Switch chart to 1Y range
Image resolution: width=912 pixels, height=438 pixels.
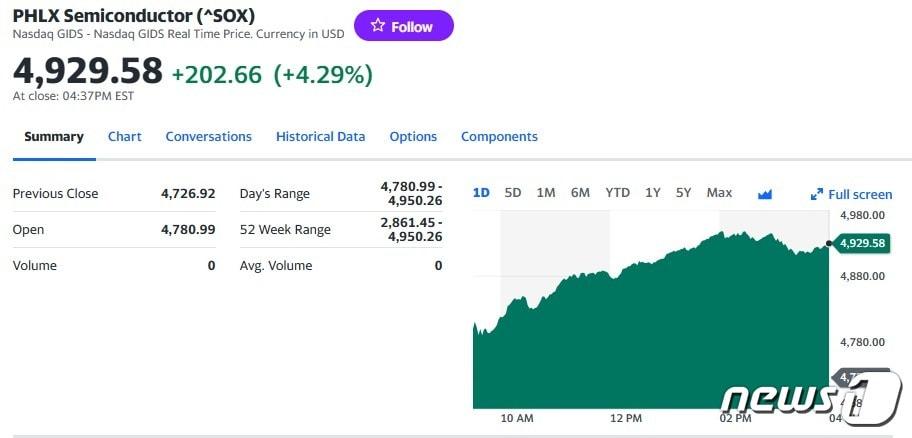(652, 192)
